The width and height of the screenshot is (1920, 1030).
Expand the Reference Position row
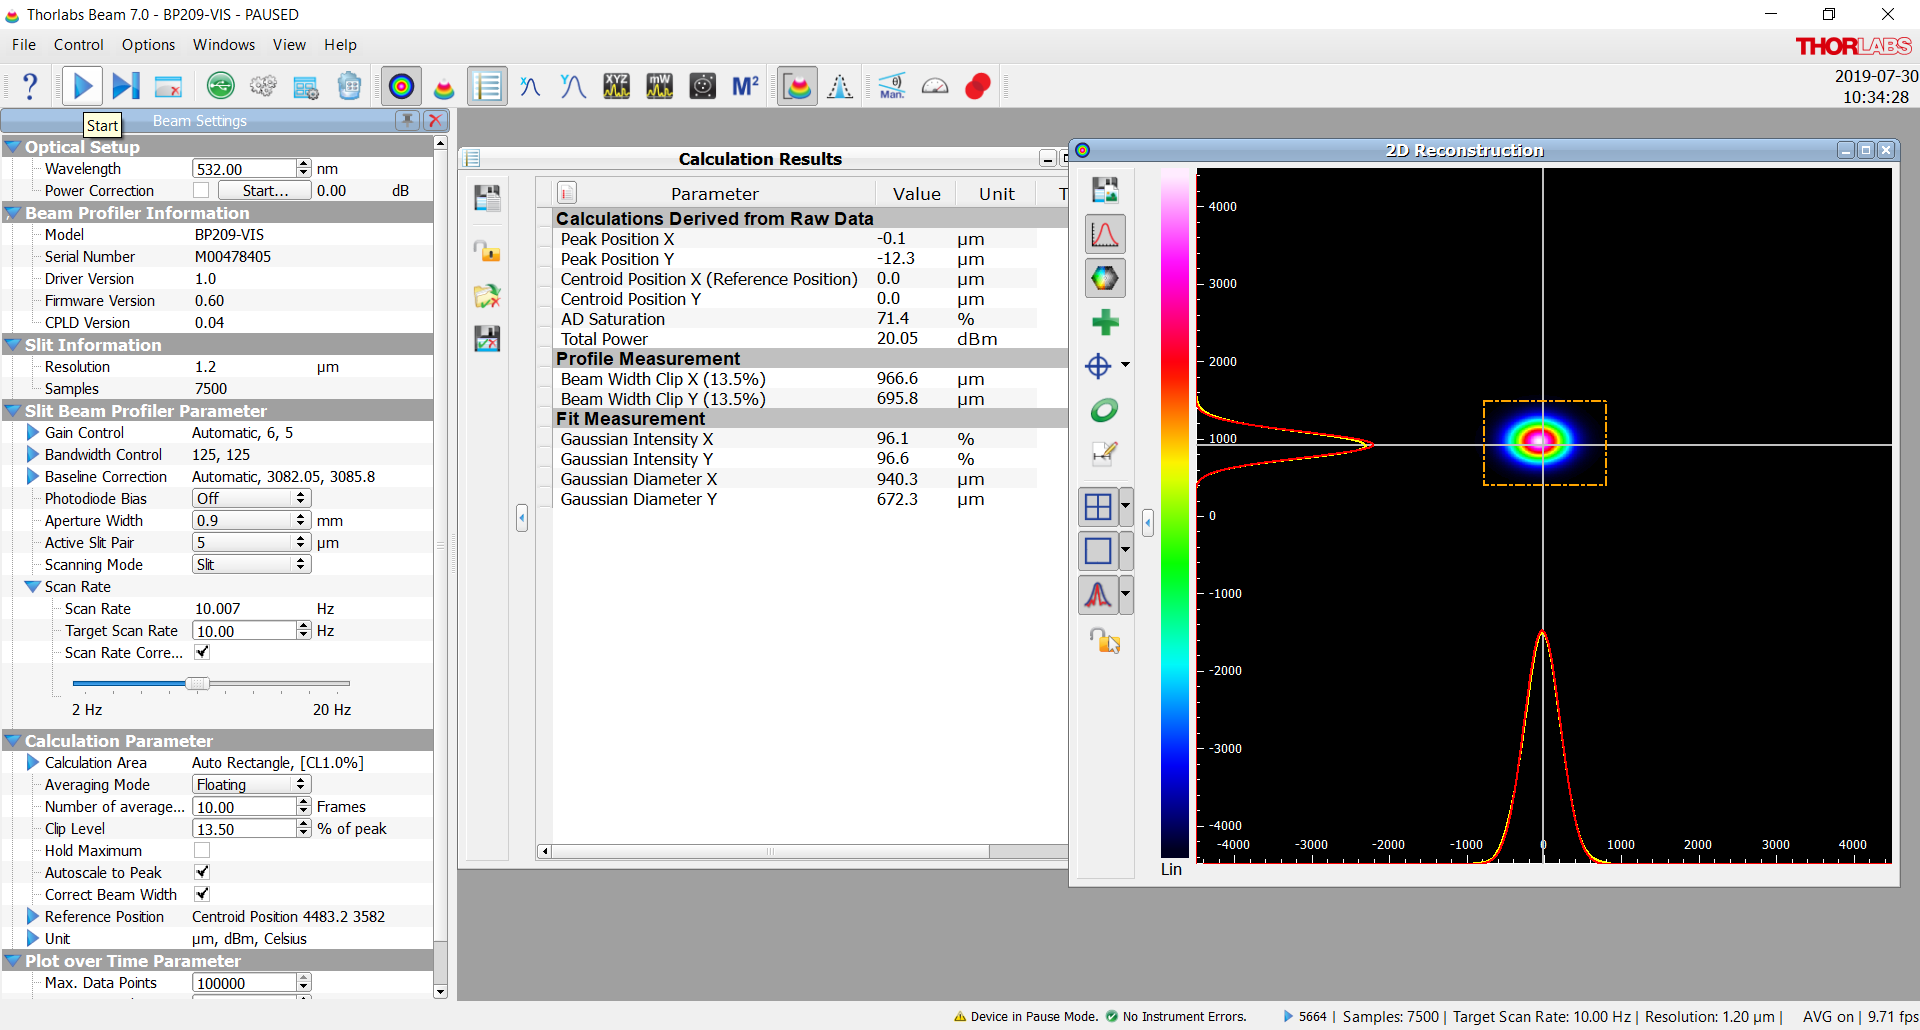coord(33,917)
